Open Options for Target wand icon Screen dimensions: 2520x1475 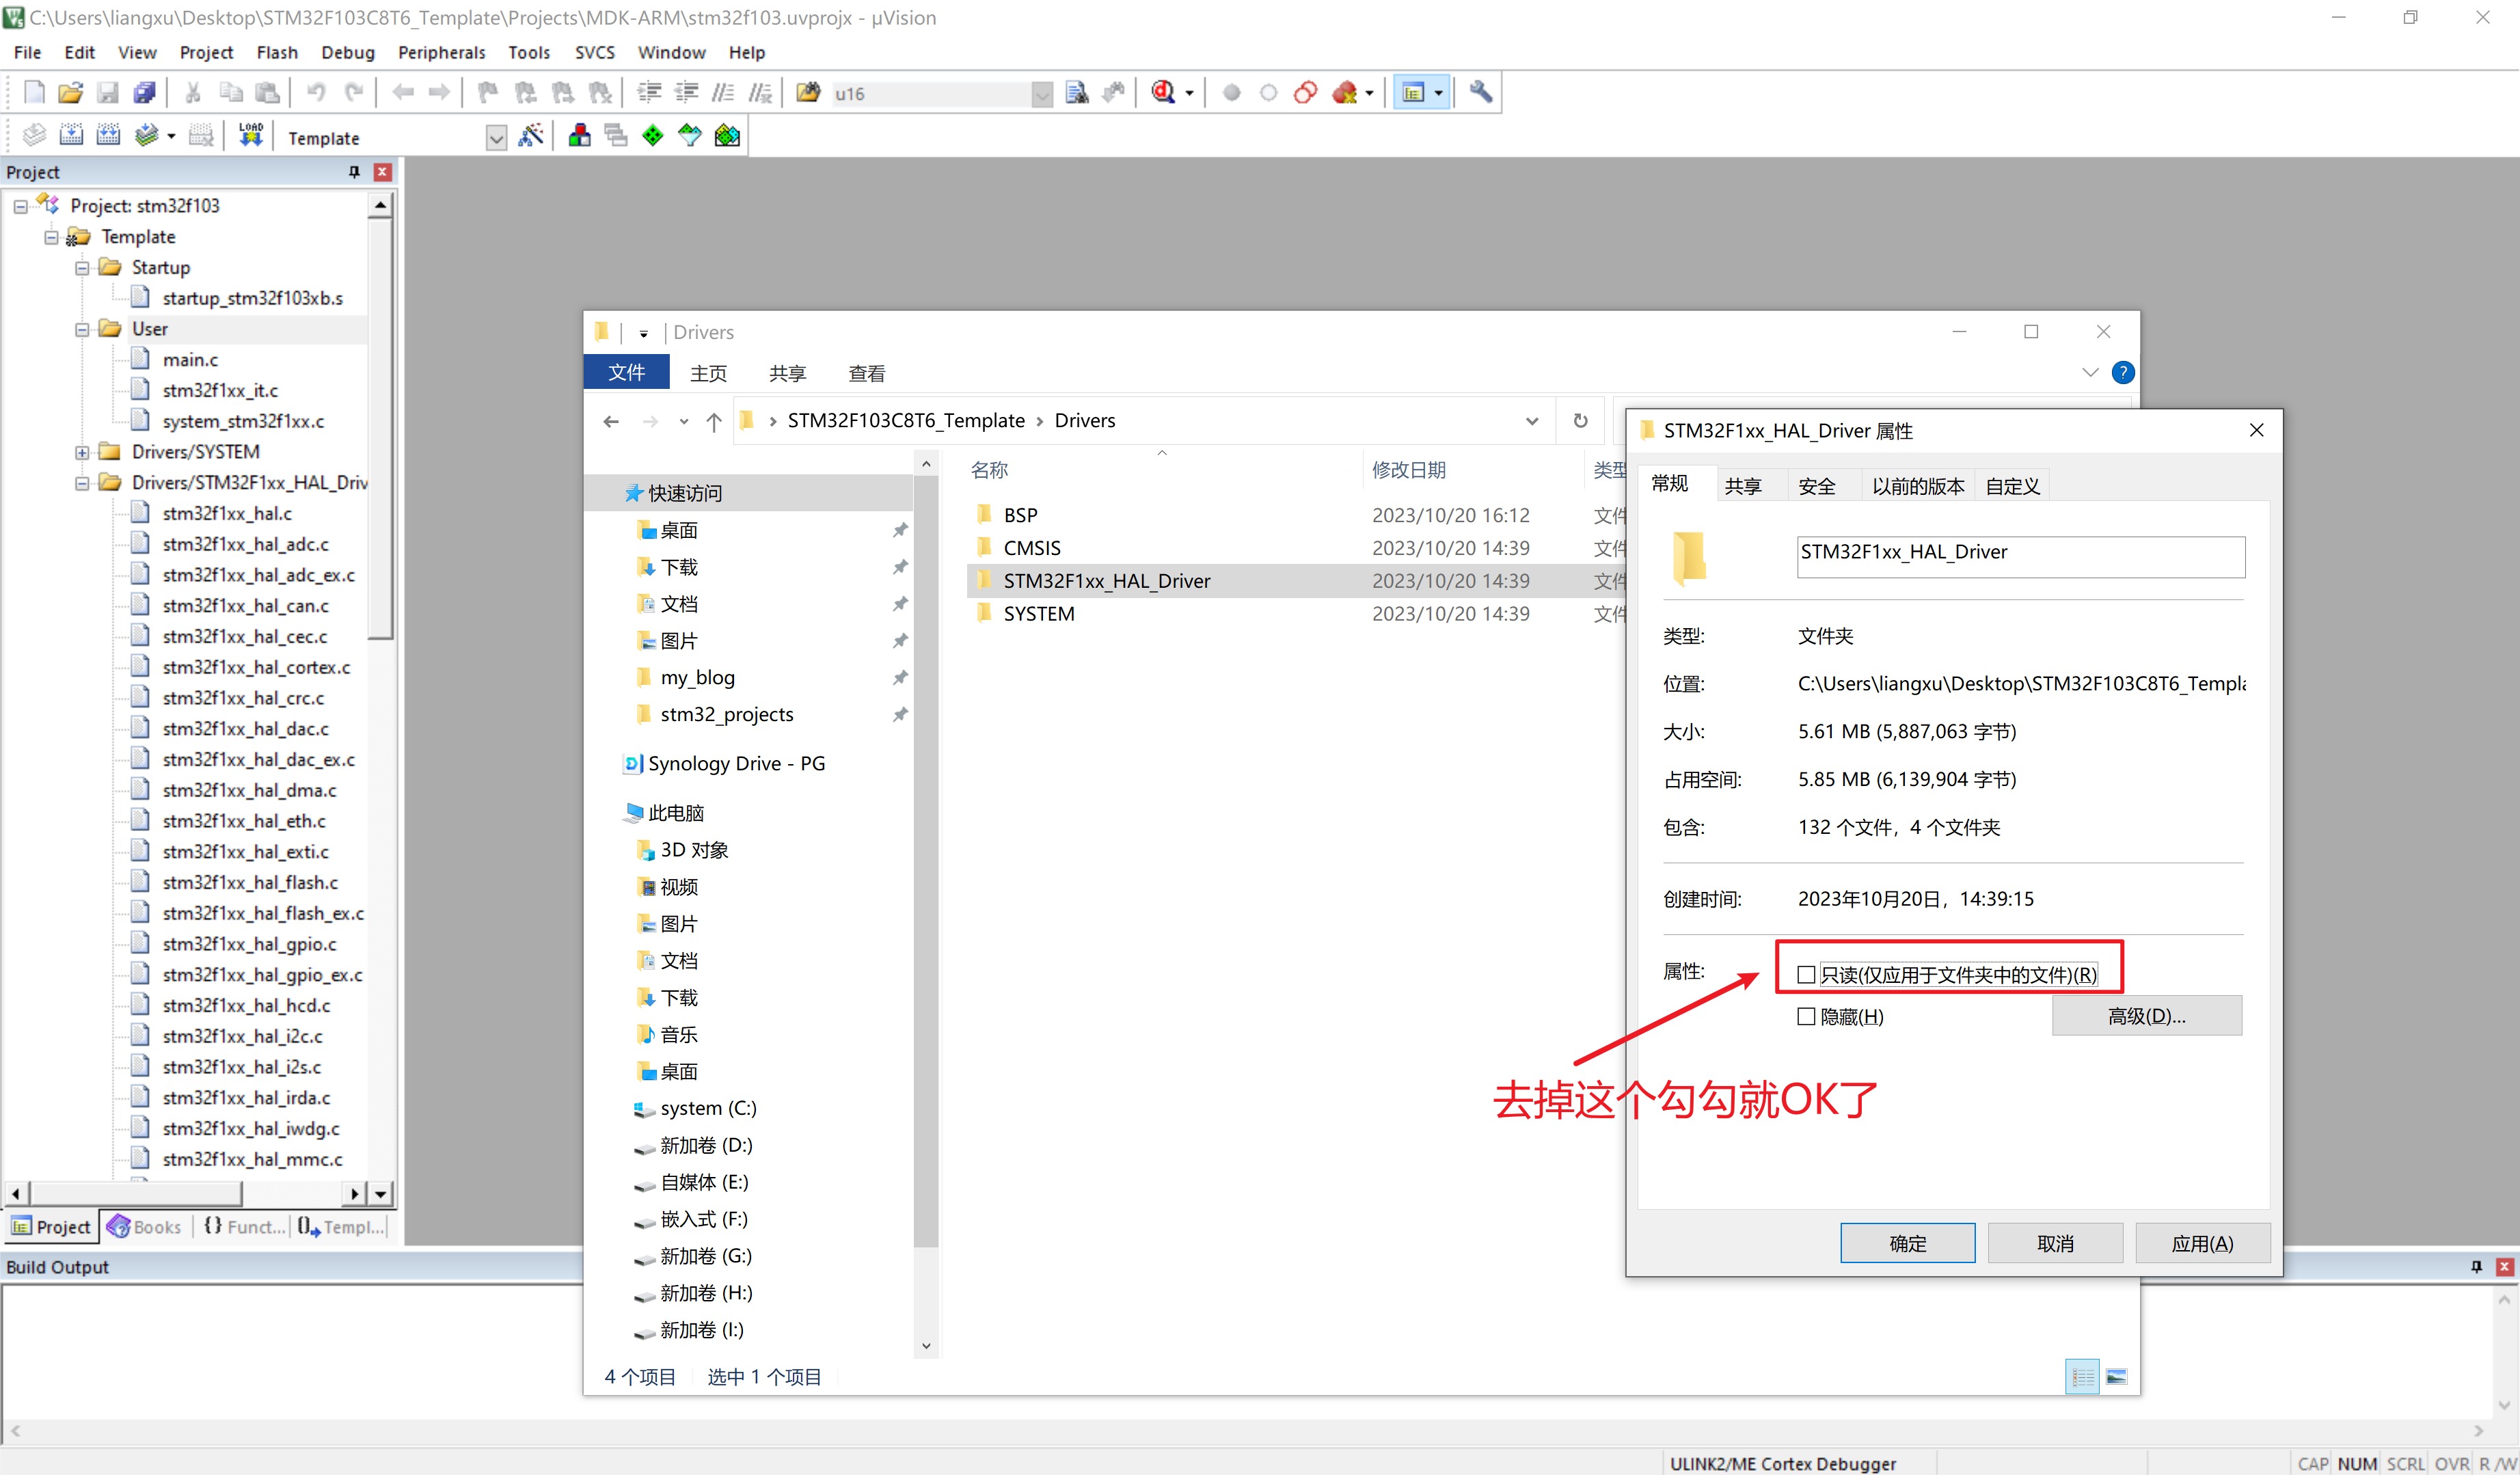point(531,135)
